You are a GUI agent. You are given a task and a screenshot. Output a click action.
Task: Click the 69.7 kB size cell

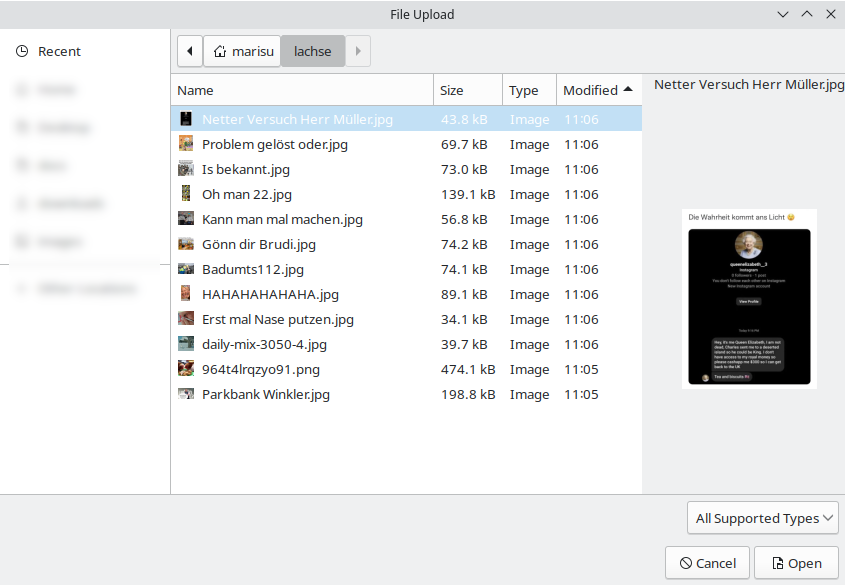464,144
